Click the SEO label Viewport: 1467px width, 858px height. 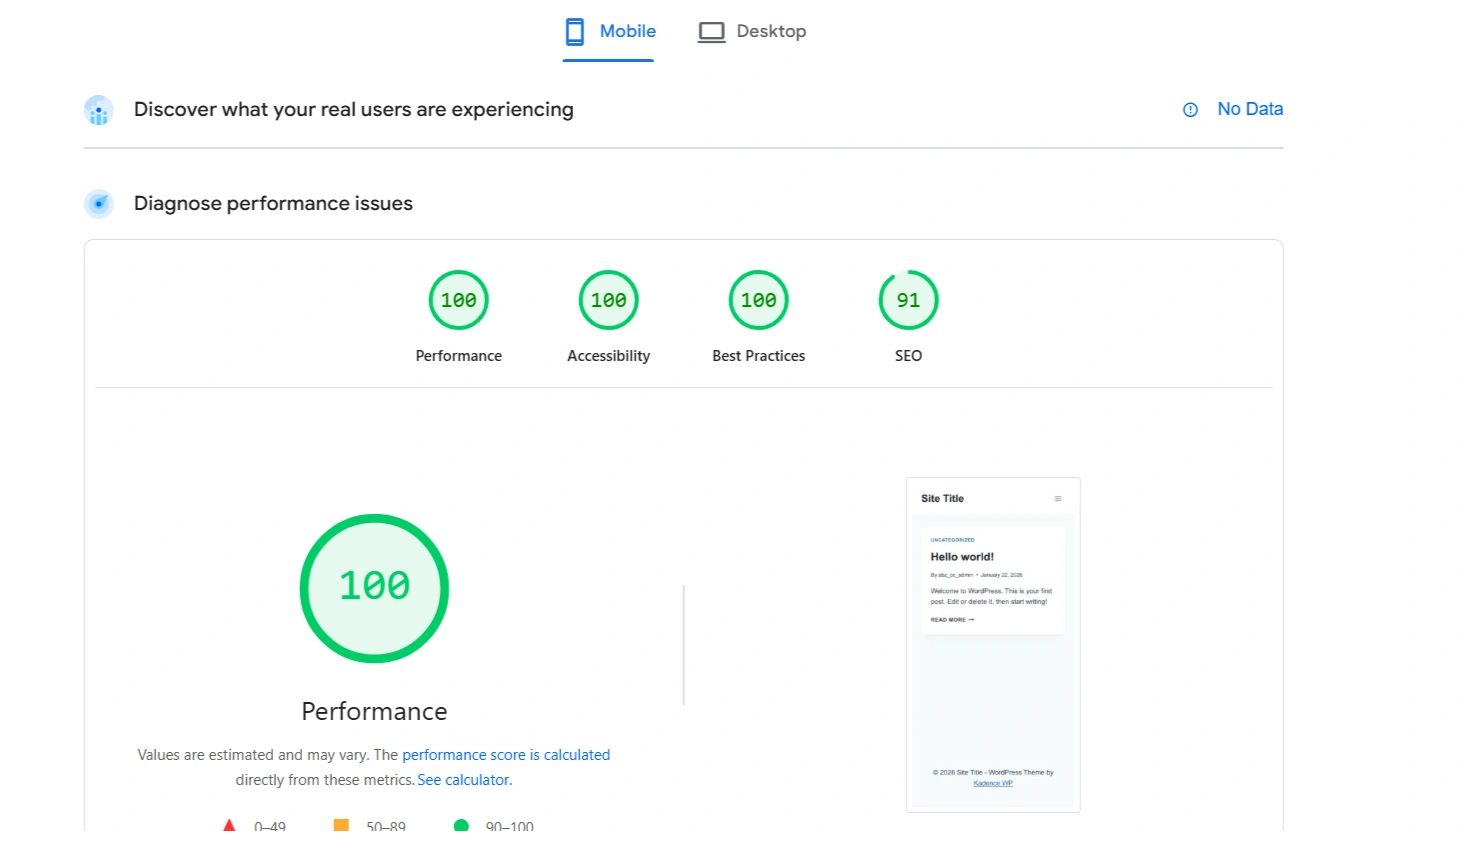coord(909,356)
